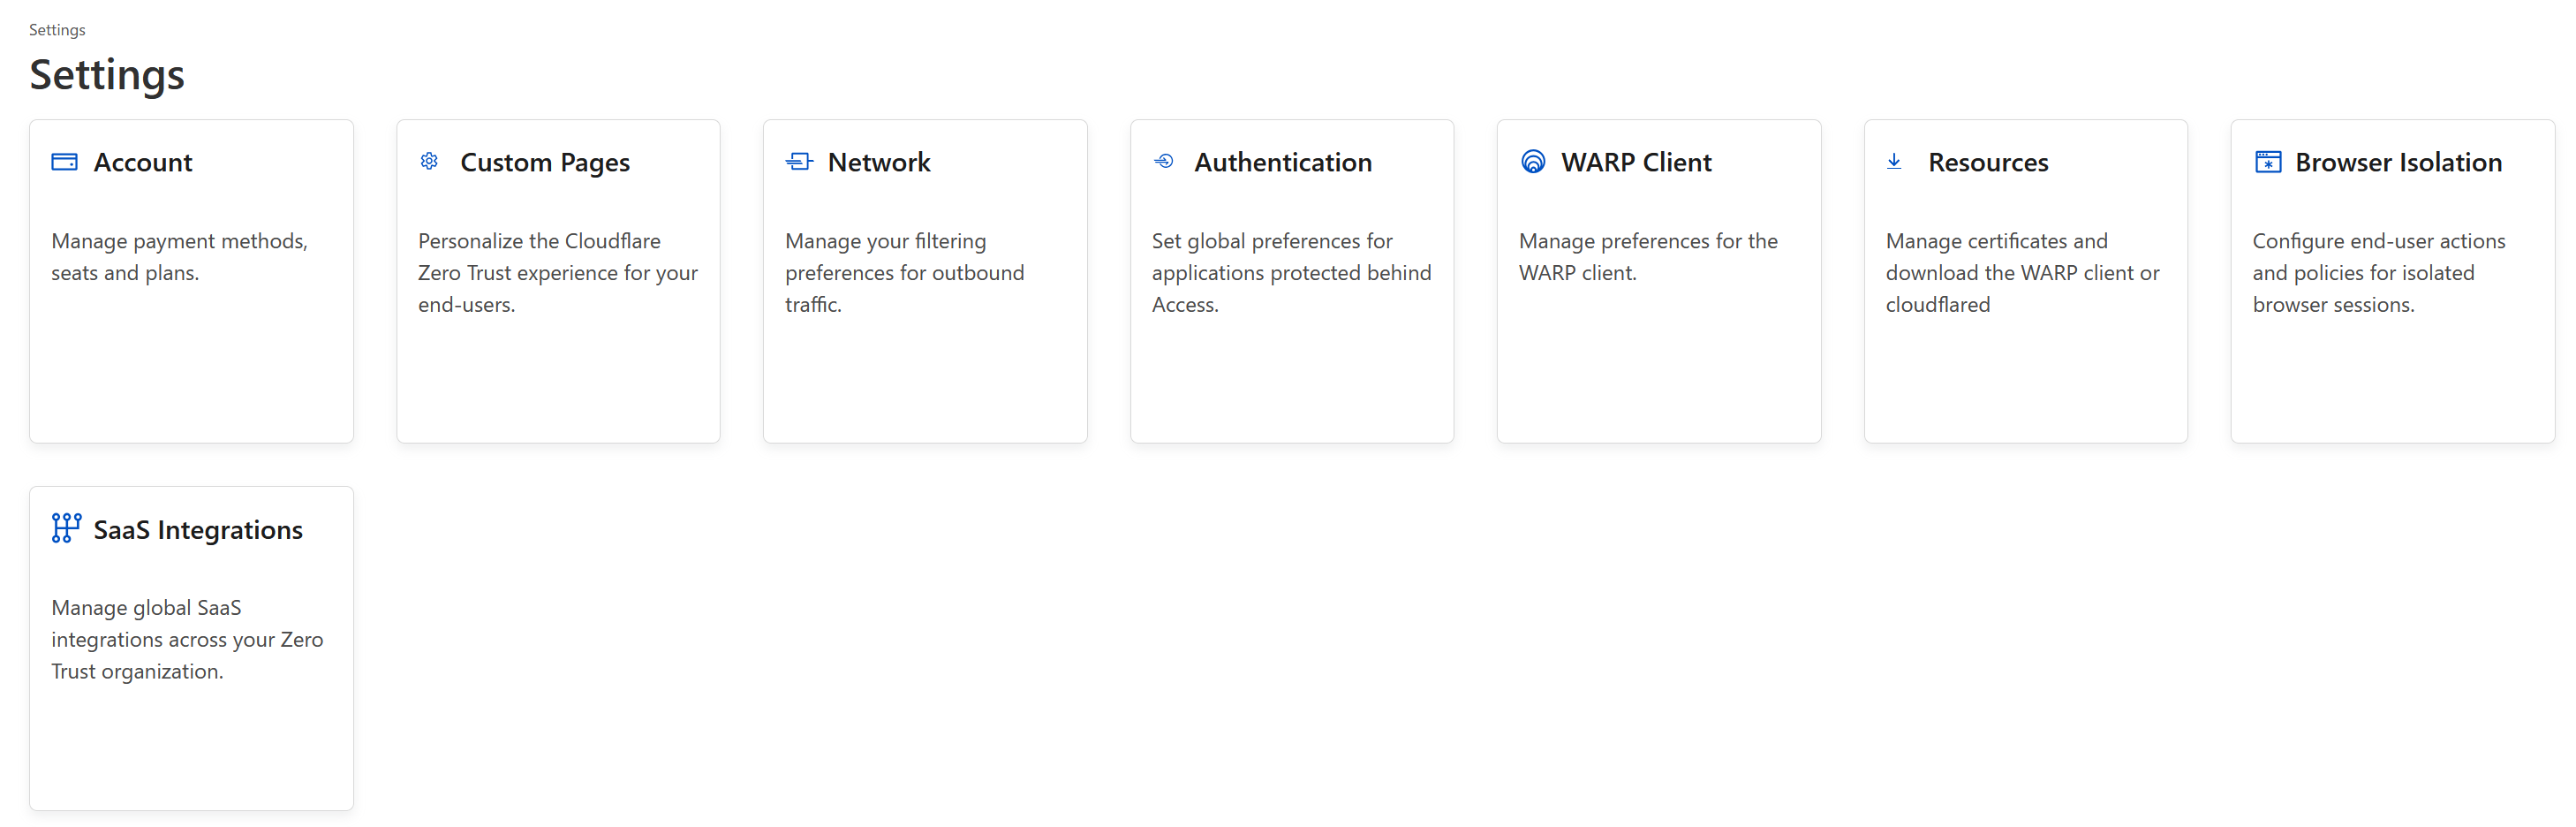Screen dimensions: 2576x827
Task: Open the Authentication settings heading
Action: (1283, 162)
